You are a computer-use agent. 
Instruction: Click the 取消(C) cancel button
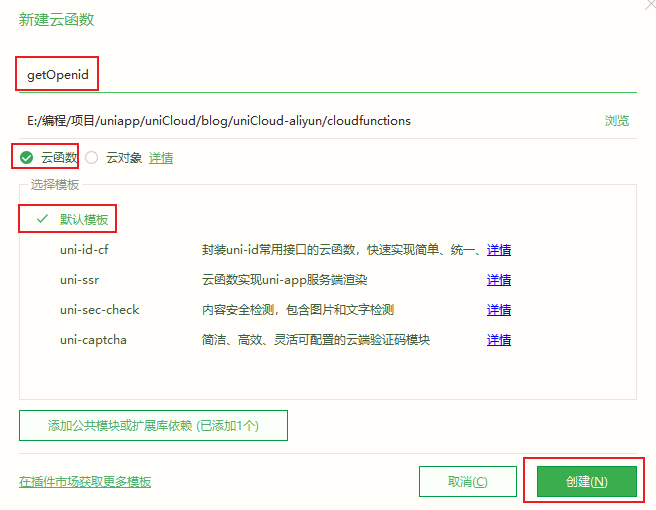pos(468,482)
